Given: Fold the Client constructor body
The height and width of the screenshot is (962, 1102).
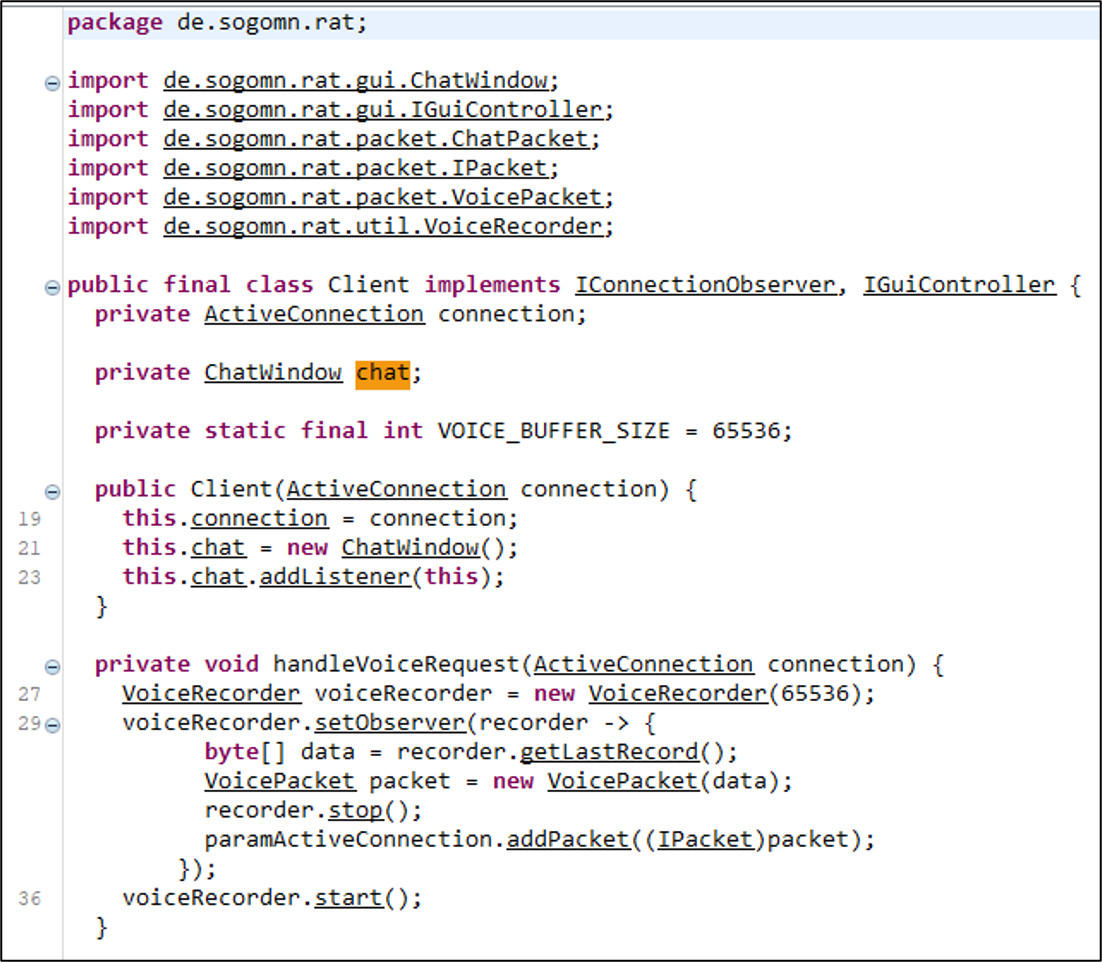Looking at the screenshot, I should pos(52,492).
